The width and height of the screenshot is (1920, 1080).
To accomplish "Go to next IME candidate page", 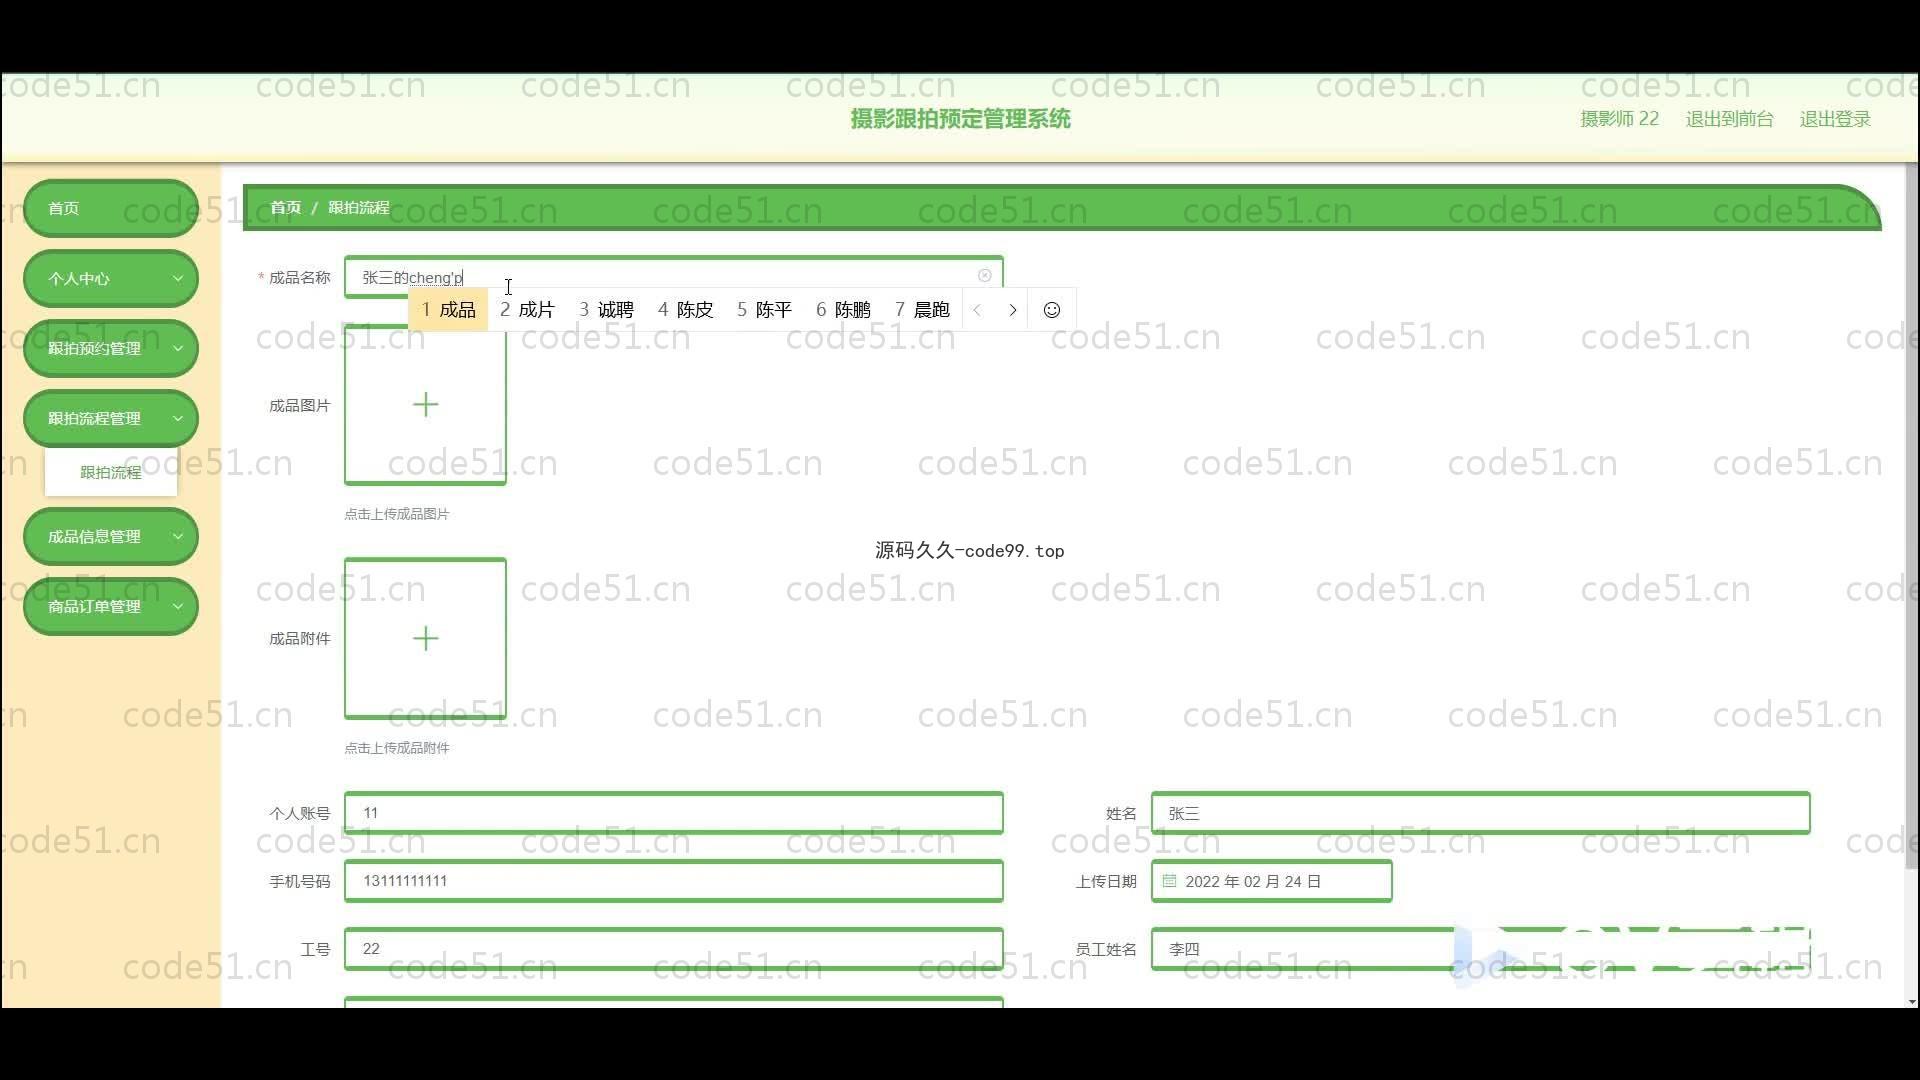I will 1012,310.
